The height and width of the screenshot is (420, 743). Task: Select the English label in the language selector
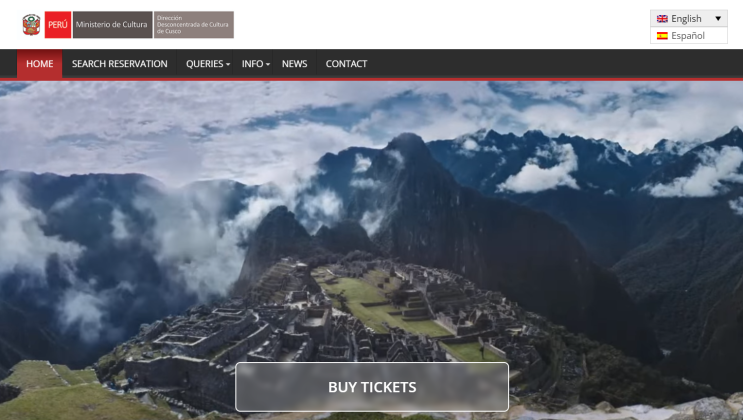(x=686, y=18)
